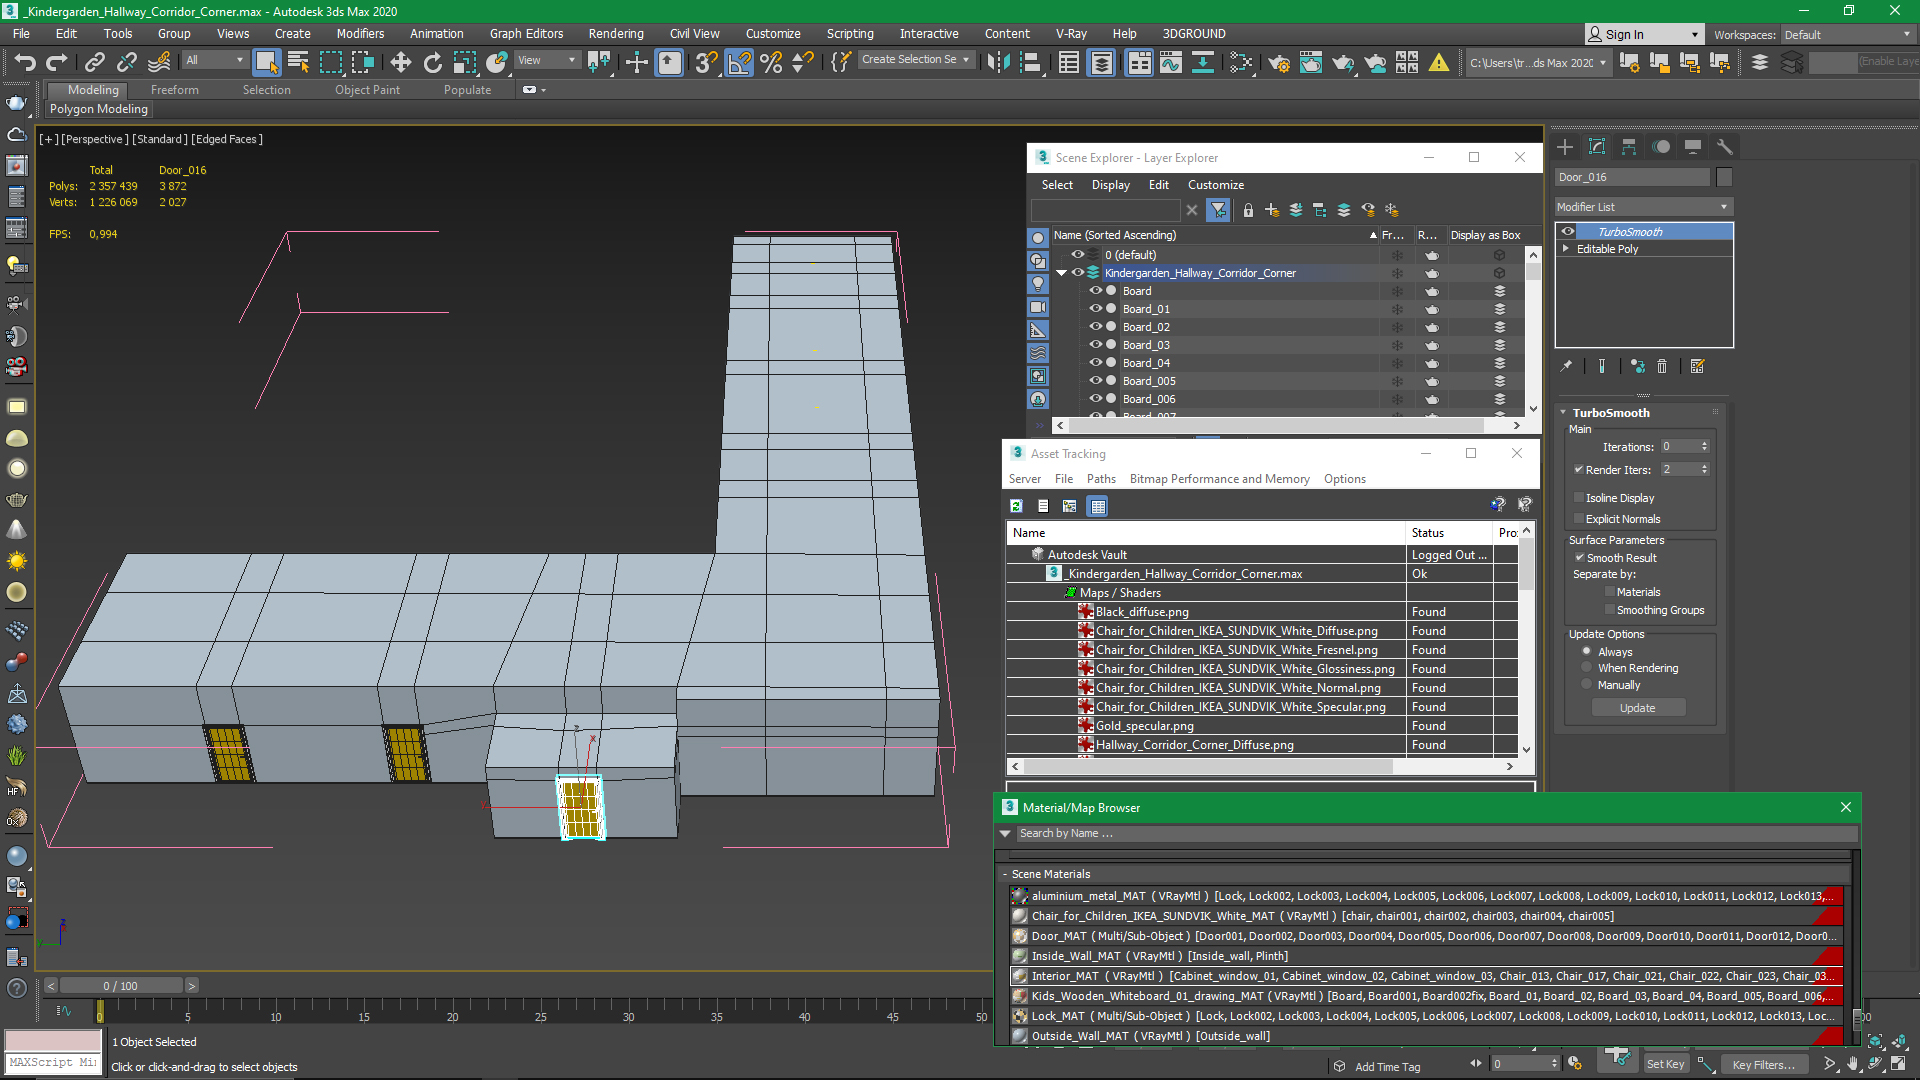The width and height of the screenshot is (1920, 1080).
Task: Open the Motion command panel tab
Action: (1661, 147)
